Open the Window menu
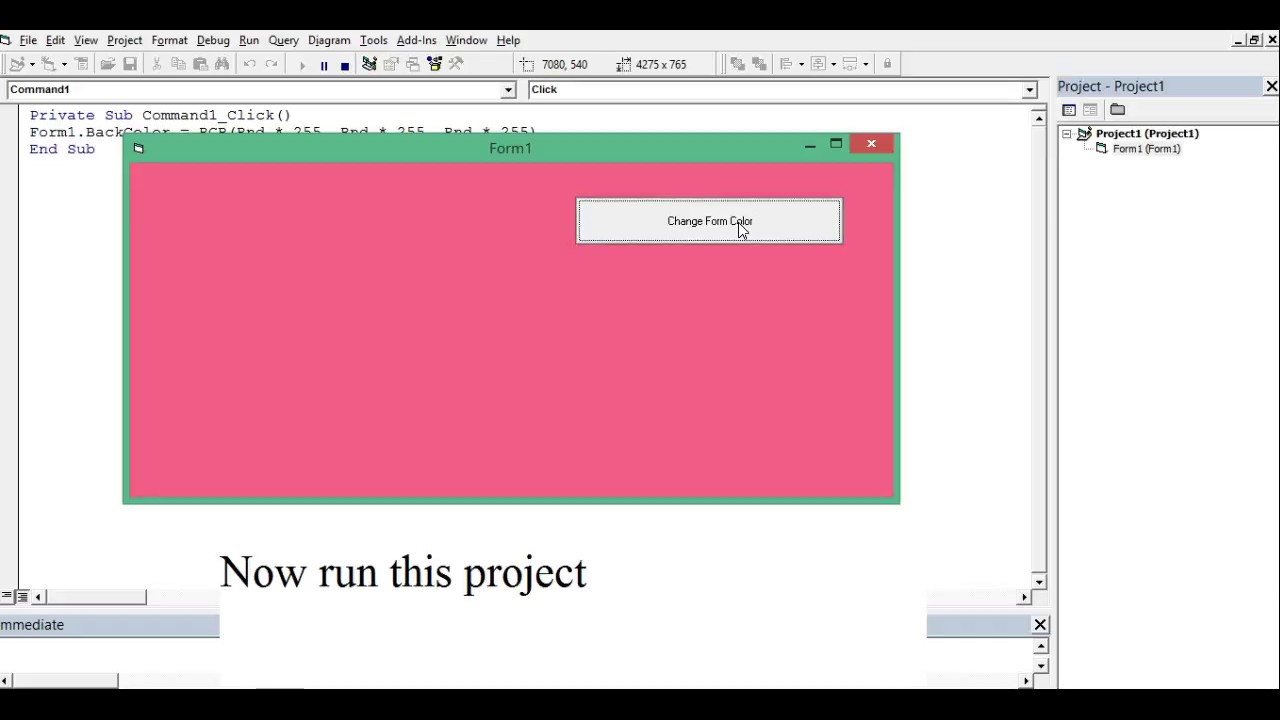This screenshot has width=1280, height=720. 466,40
